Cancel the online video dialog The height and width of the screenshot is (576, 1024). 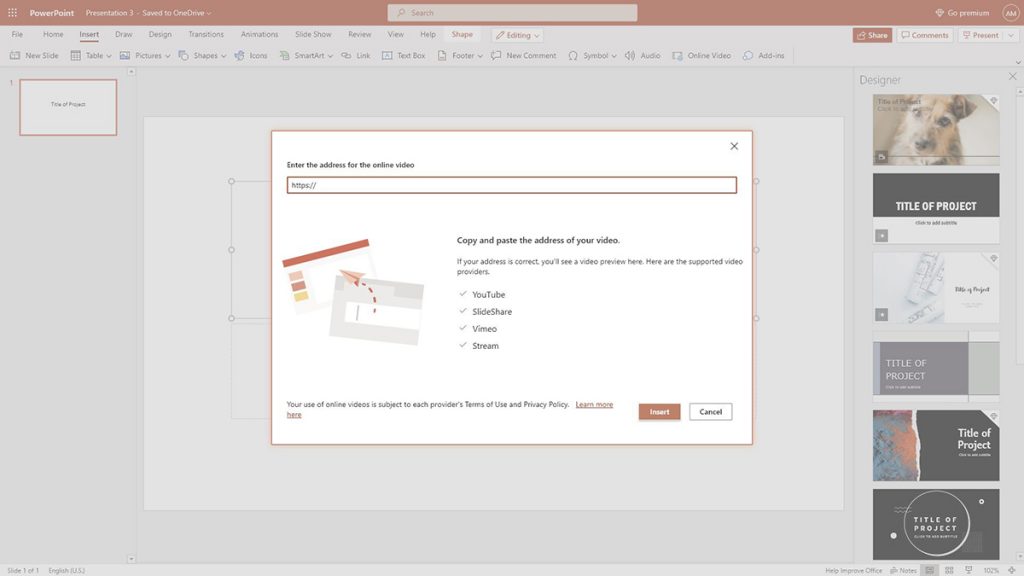[710, 411]
